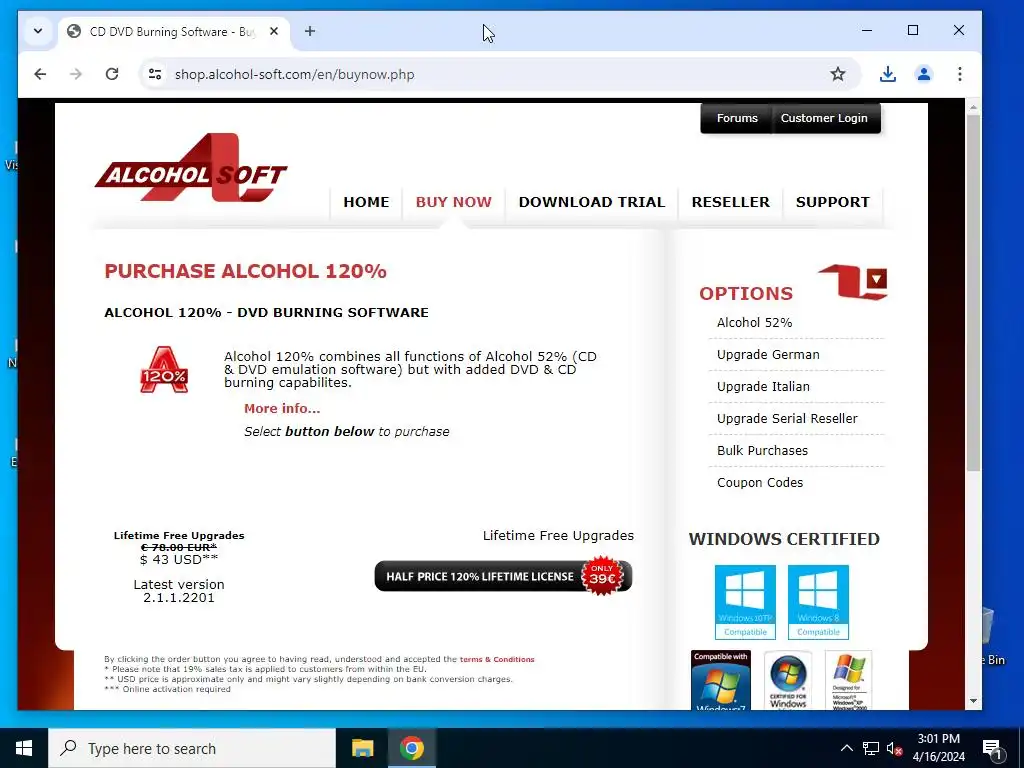
Task: Click 'Latest version 2.1.1.2201' text
Action: click(179, 590)
